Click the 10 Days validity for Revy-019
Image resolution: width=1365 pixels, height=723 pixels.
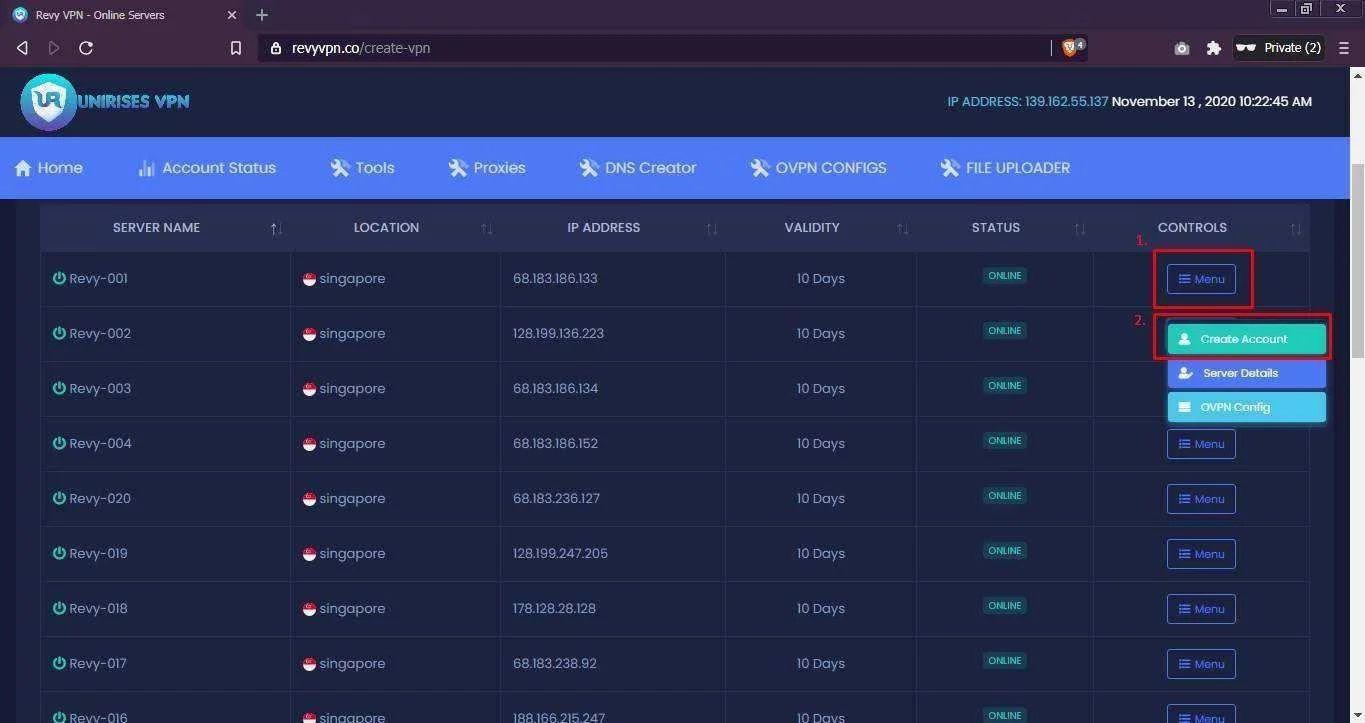821,554
